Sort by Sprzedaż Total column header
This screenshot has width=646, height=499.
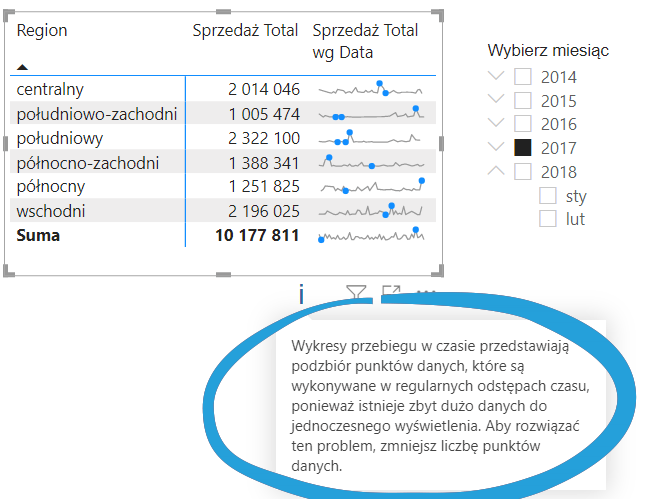pos(245,30)
